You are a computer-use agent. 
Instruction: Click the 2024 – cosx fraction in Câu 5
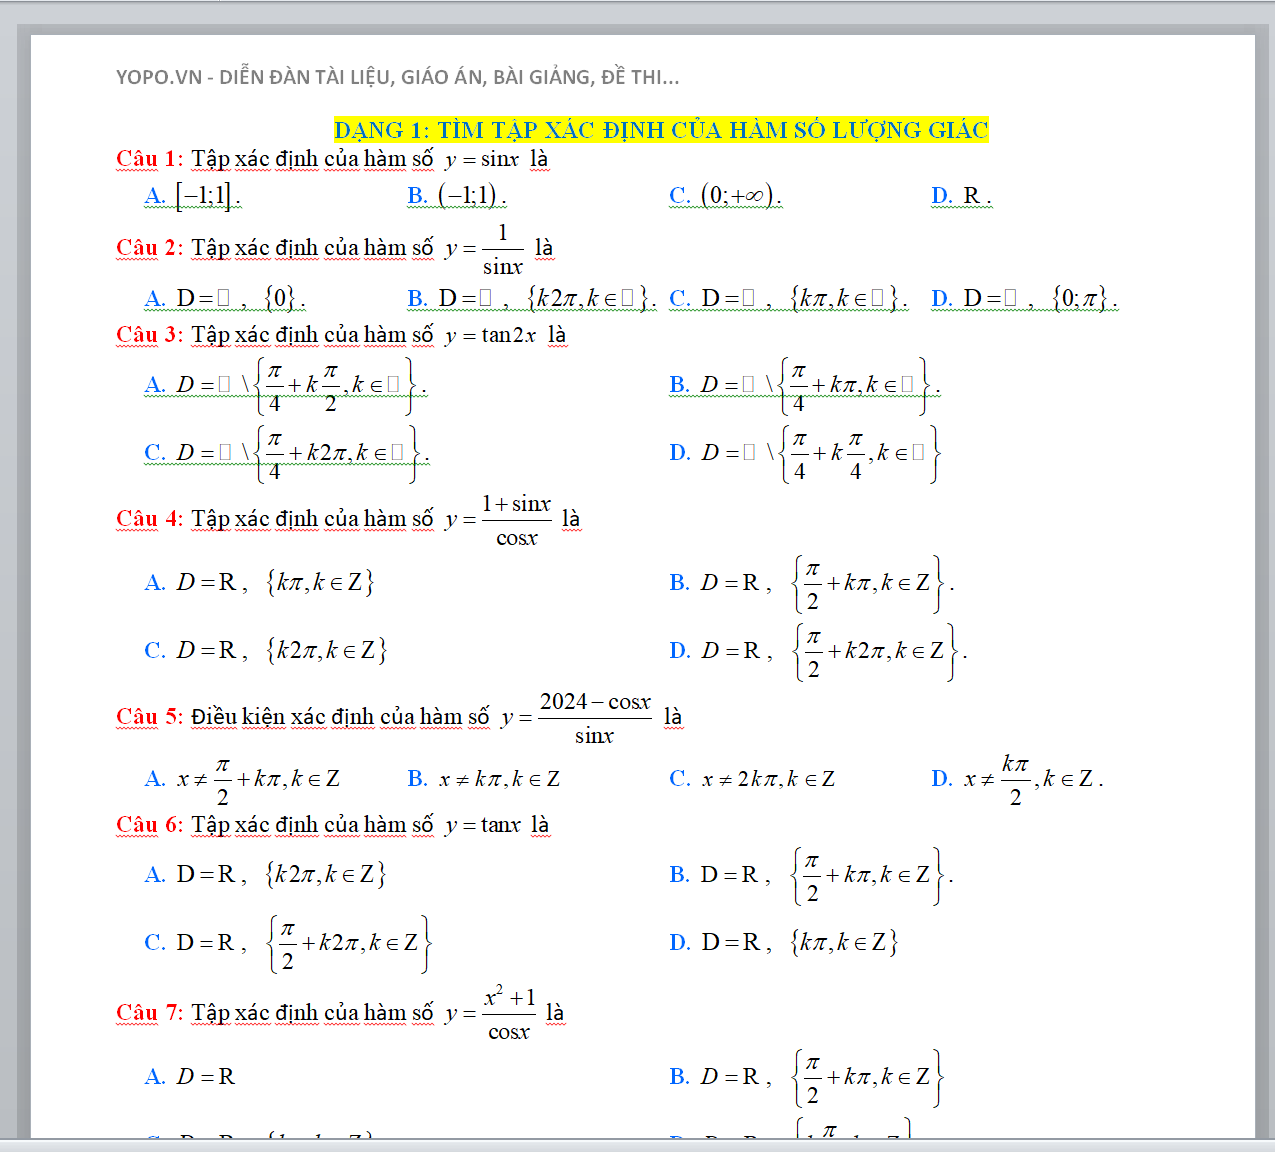click(595, 718)
